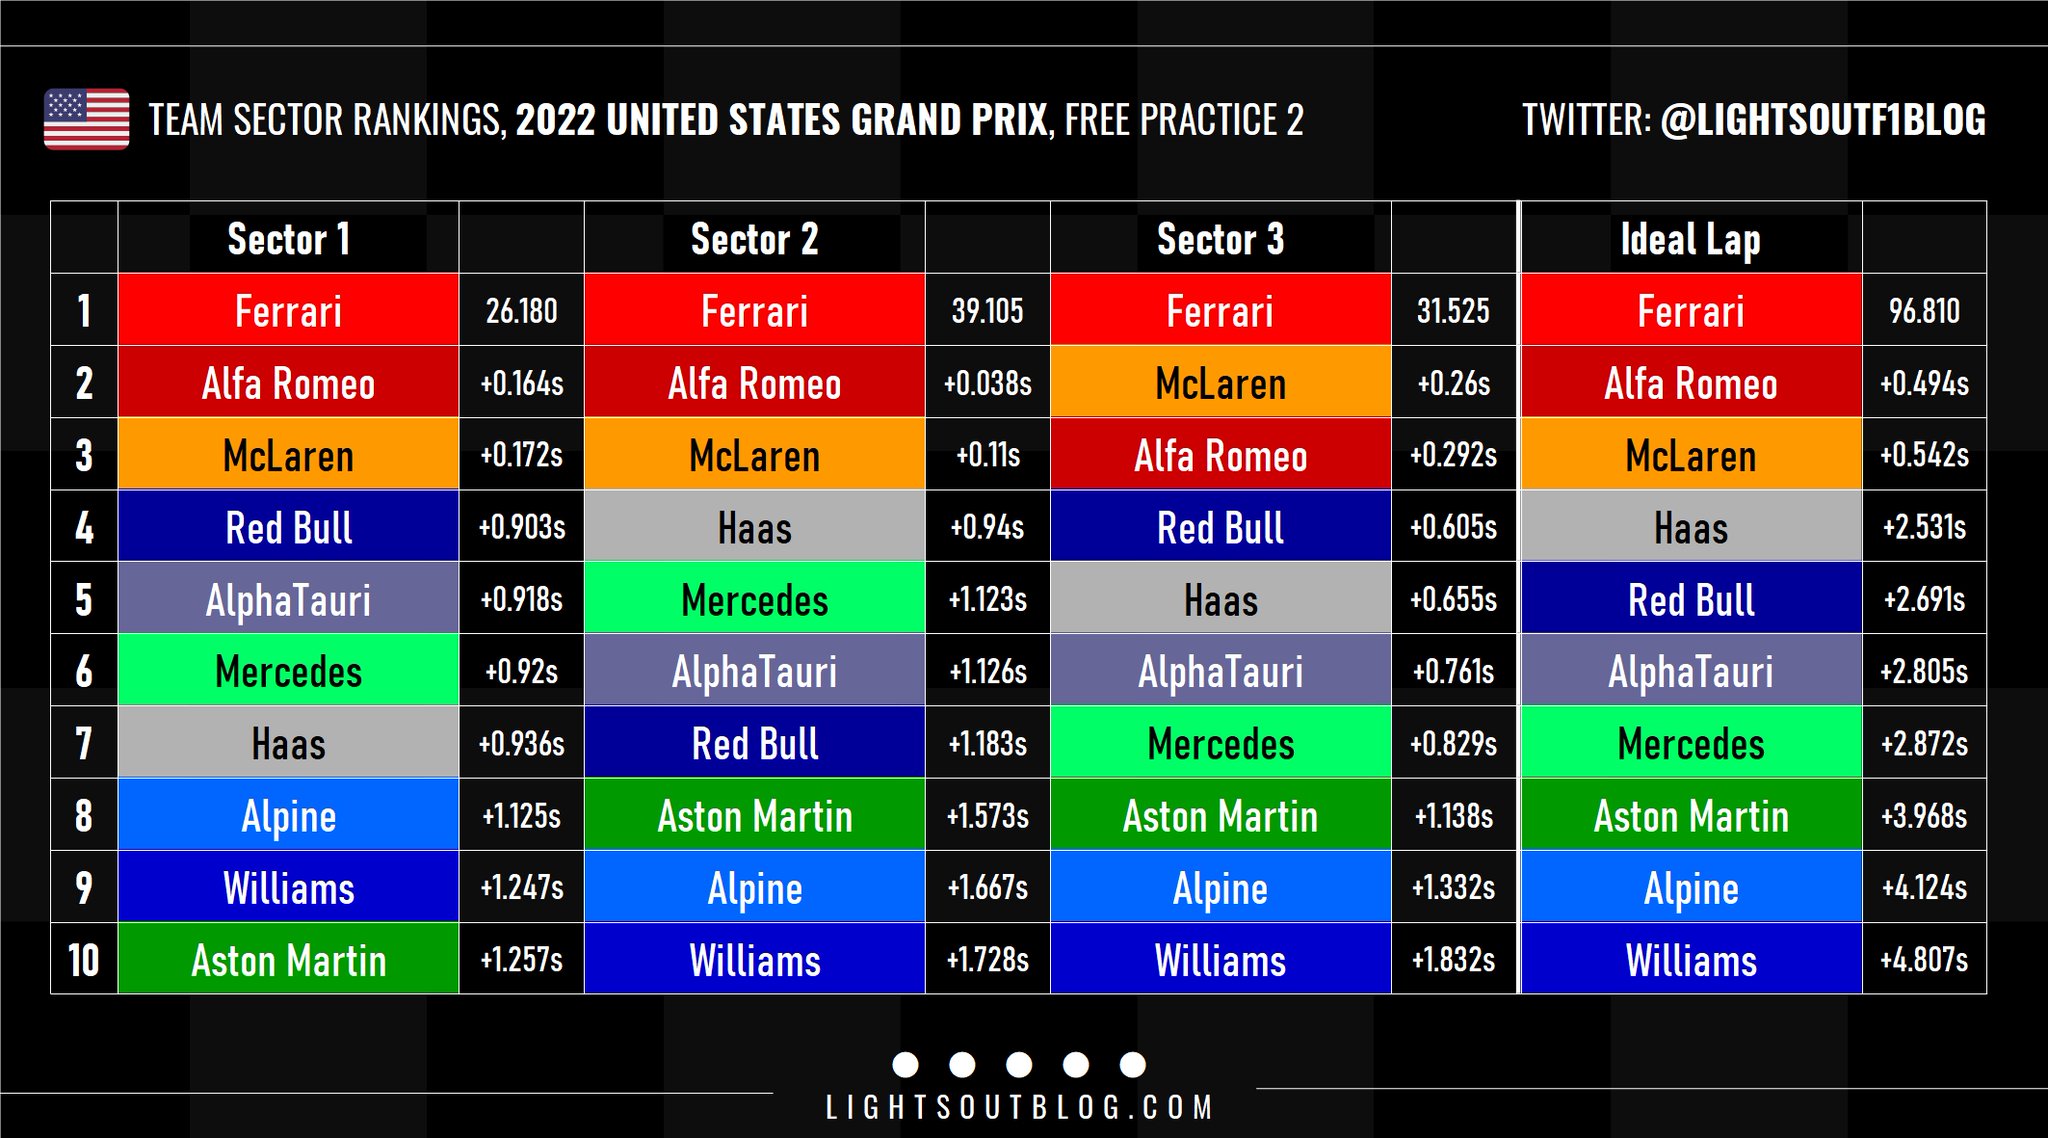
Task: Click the orange McLaren cell under Sector 3
Action: tap(1220, 383)
